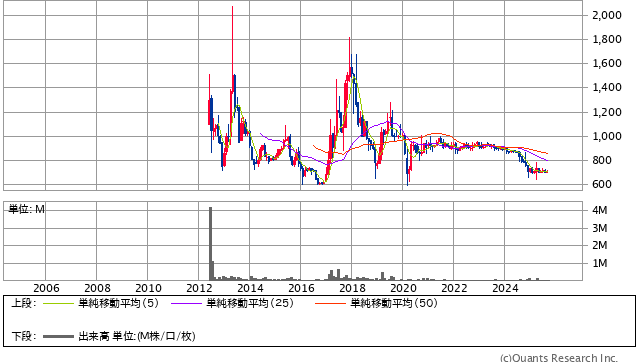Select the 単純移動平均(5) legend label

[118, 303]
